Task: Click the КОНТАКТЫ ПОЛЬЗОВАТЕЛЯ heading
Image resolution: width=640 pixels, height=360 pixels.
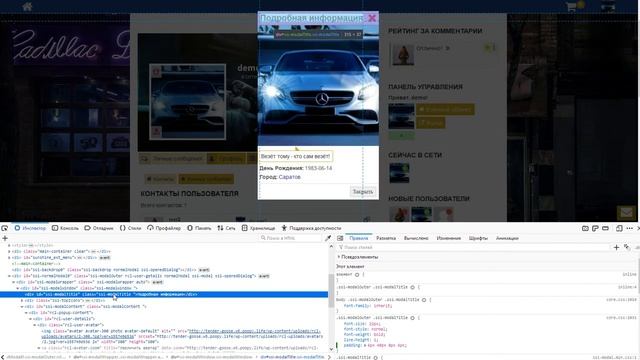Action: pos(189,193)
